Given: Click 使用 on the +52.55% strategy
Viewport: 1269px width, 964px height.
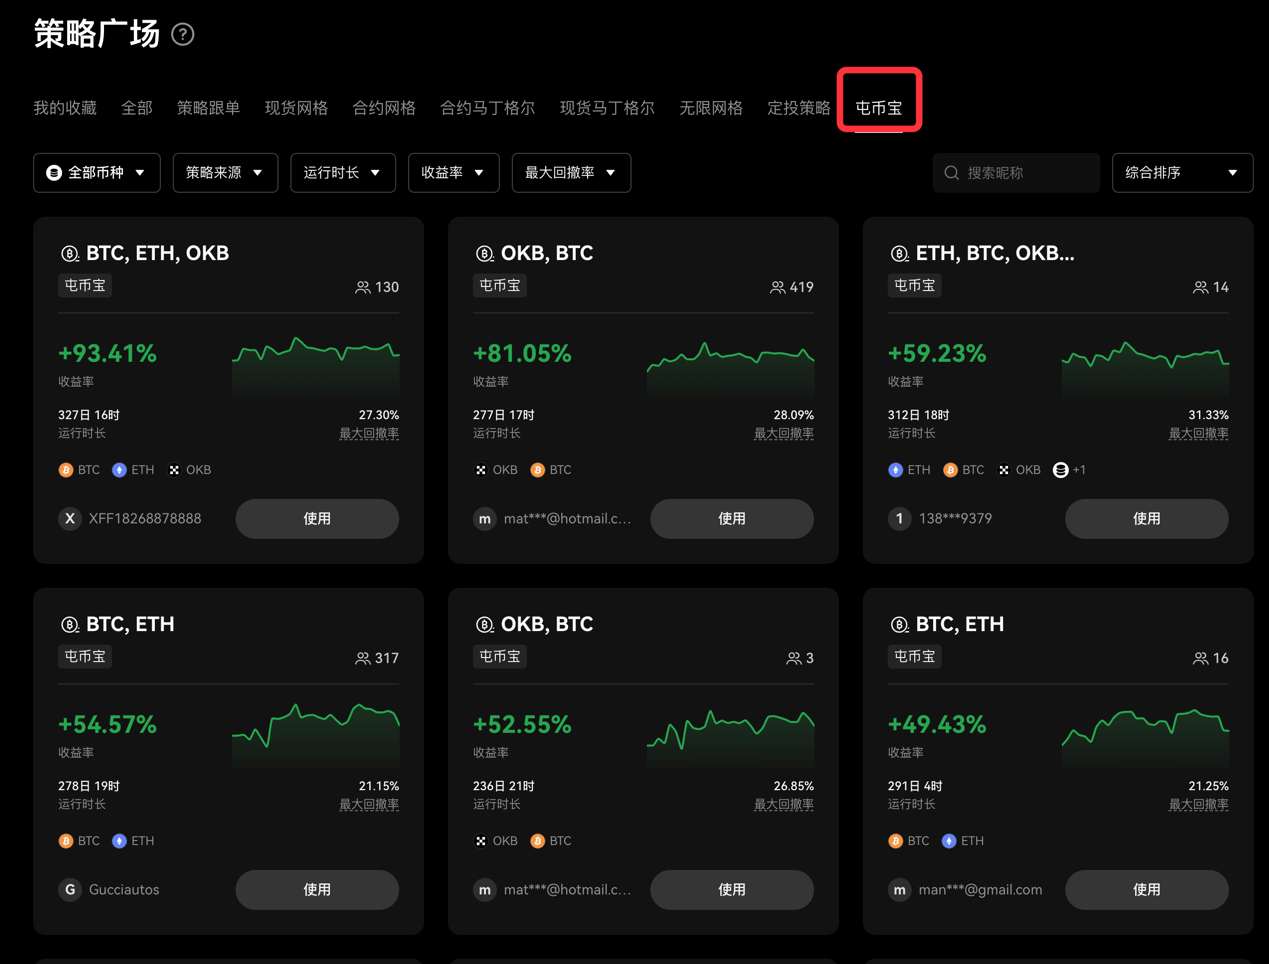Looking at the screenshot, I should coord(732,890).
